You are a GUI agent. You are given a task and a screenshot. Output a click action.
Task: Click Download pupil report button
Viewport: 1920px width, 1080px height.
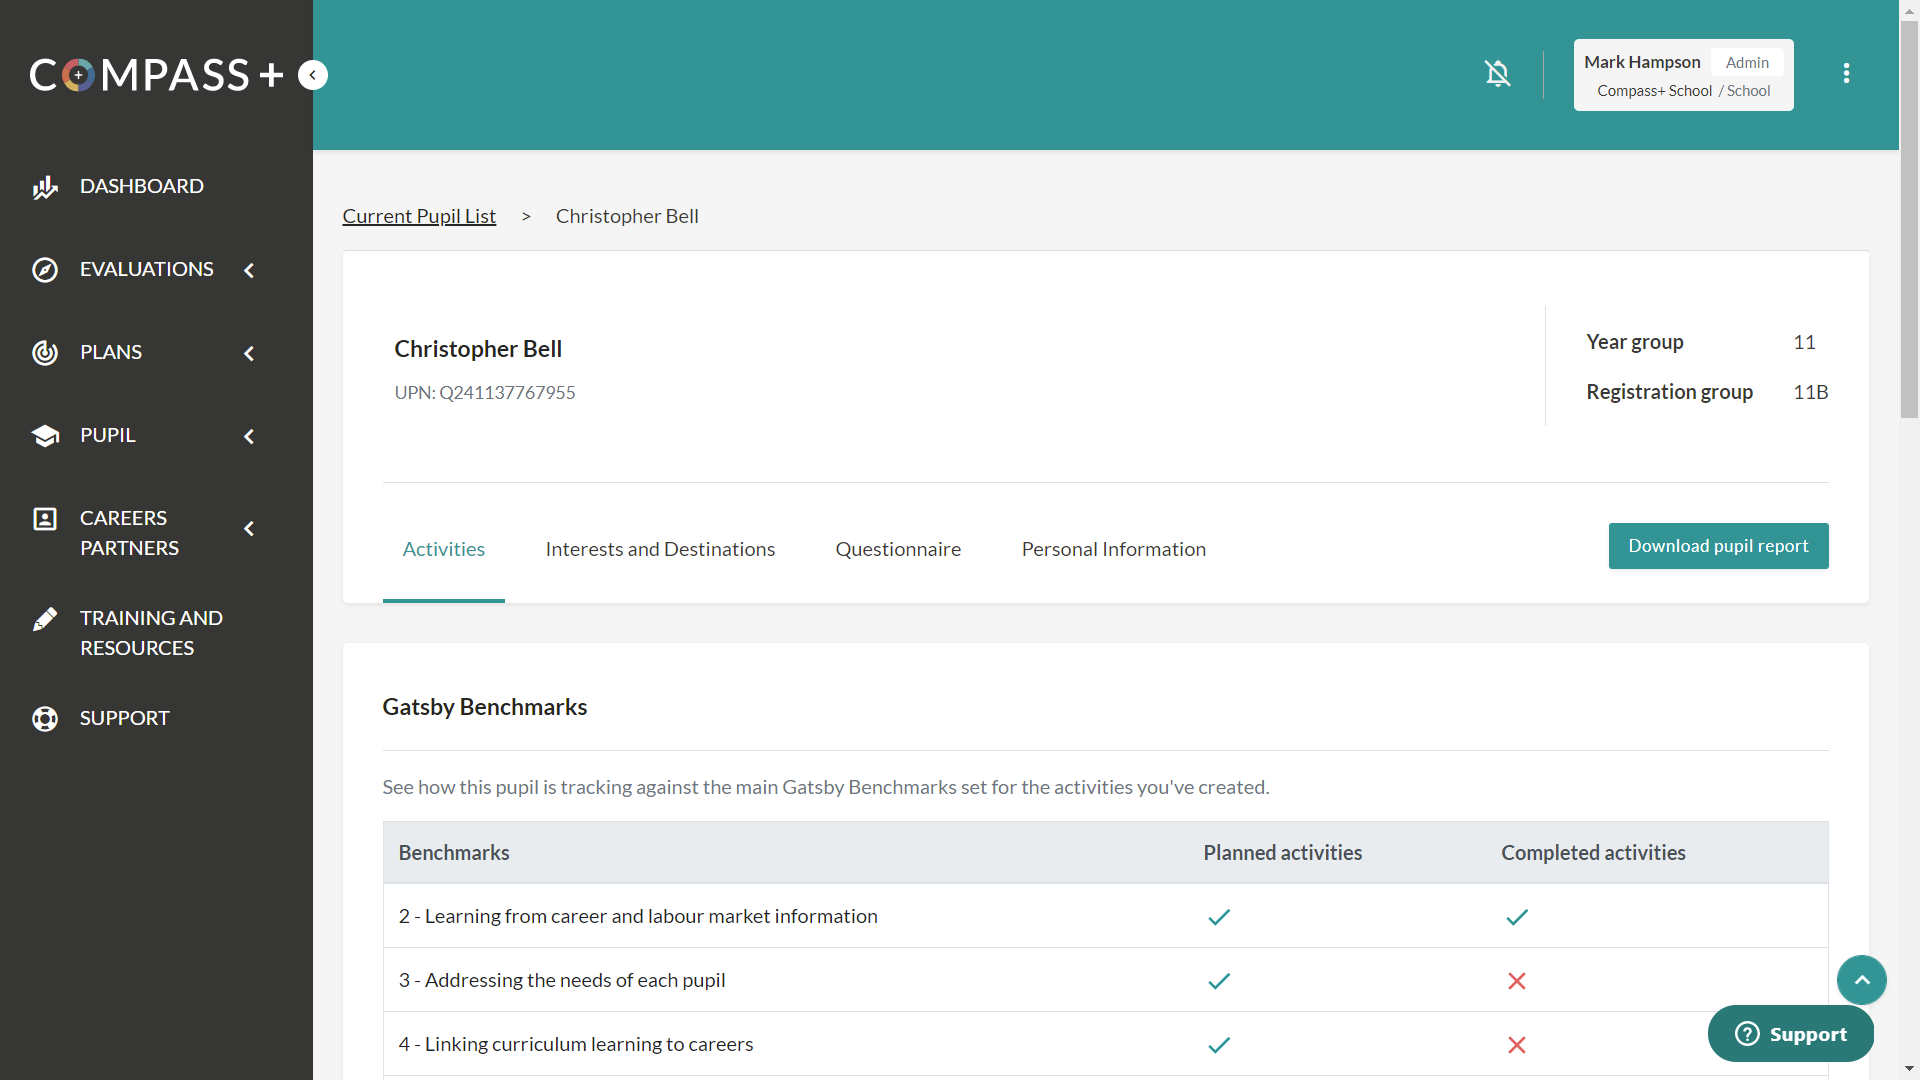click(x=1718, y=546)
